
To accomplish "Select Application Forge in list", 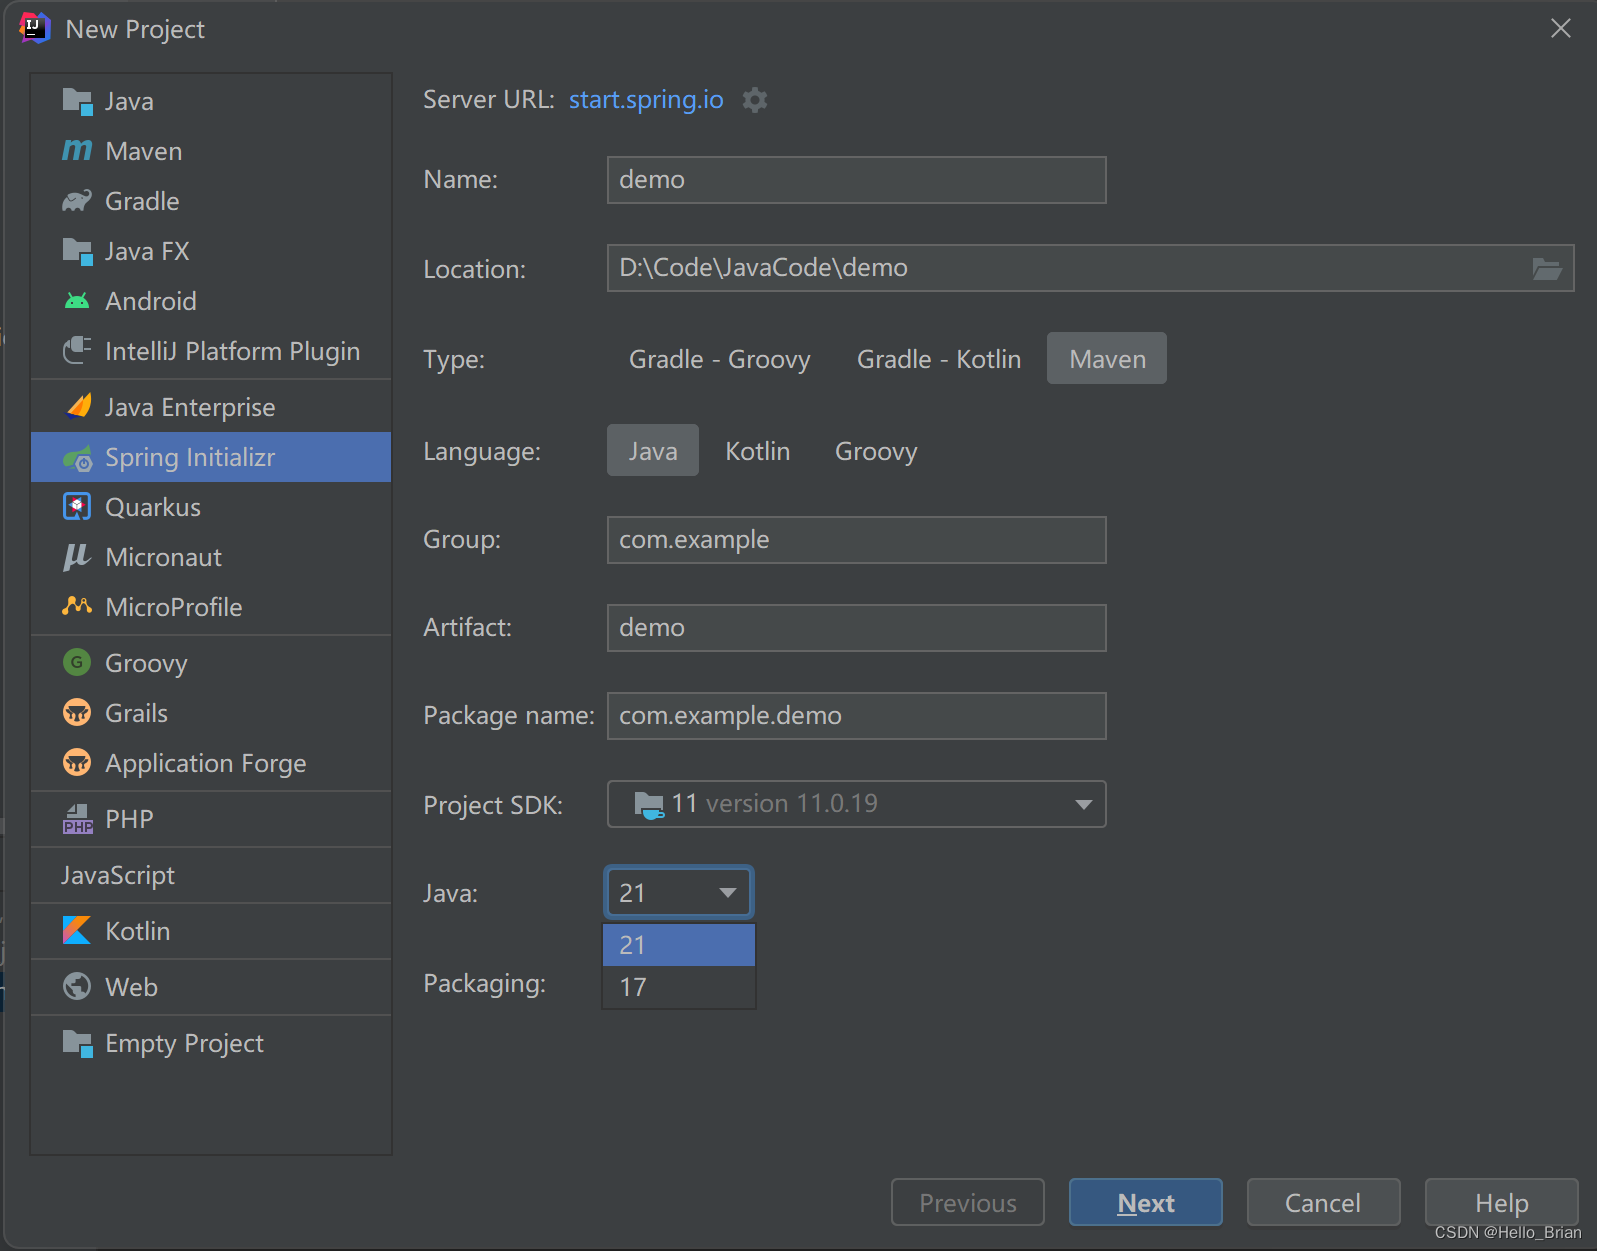I will 211,763.
